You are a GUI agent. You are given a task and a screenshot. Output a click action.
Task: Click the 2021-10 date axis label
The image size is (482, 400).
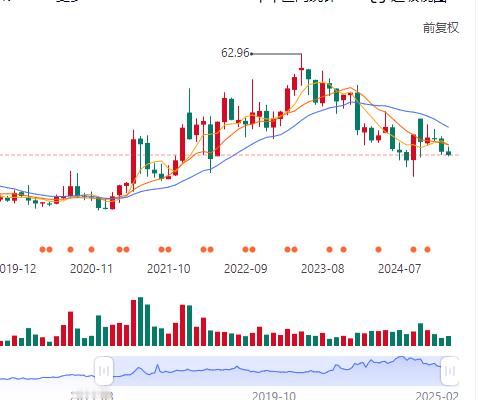click(x=168, y=269)
